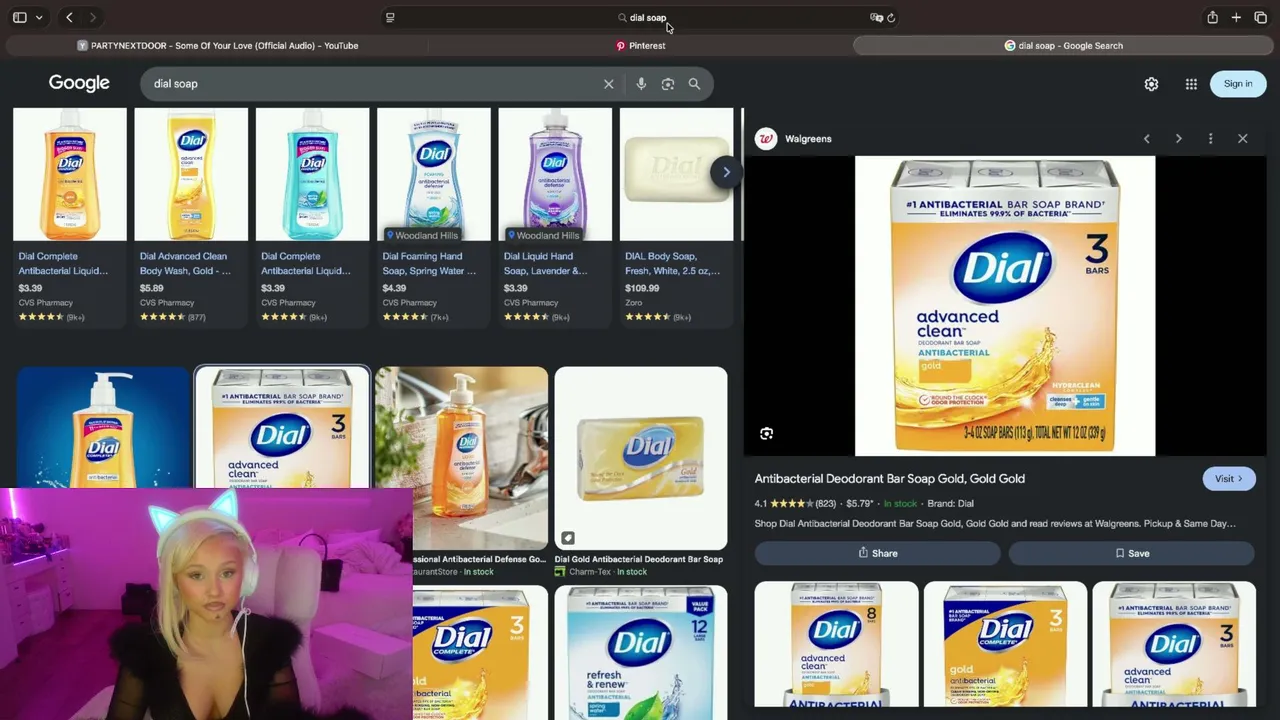Open the Walgreens source in the preview panel
This screenshot has height=720, width=1280.
point(808,139)
